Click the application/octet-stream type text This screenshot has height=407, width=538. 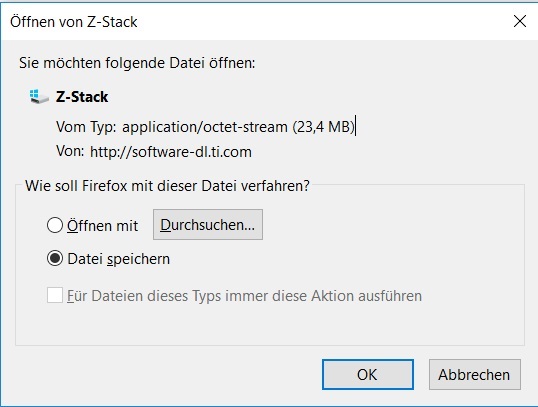[x=205, y=127]
